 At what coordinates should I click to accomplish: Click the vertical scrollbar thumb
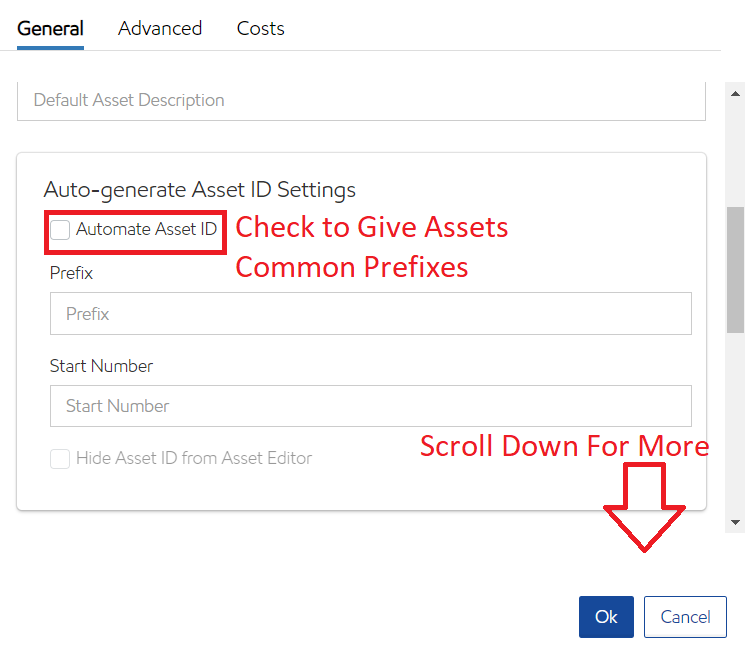(736, 270)
